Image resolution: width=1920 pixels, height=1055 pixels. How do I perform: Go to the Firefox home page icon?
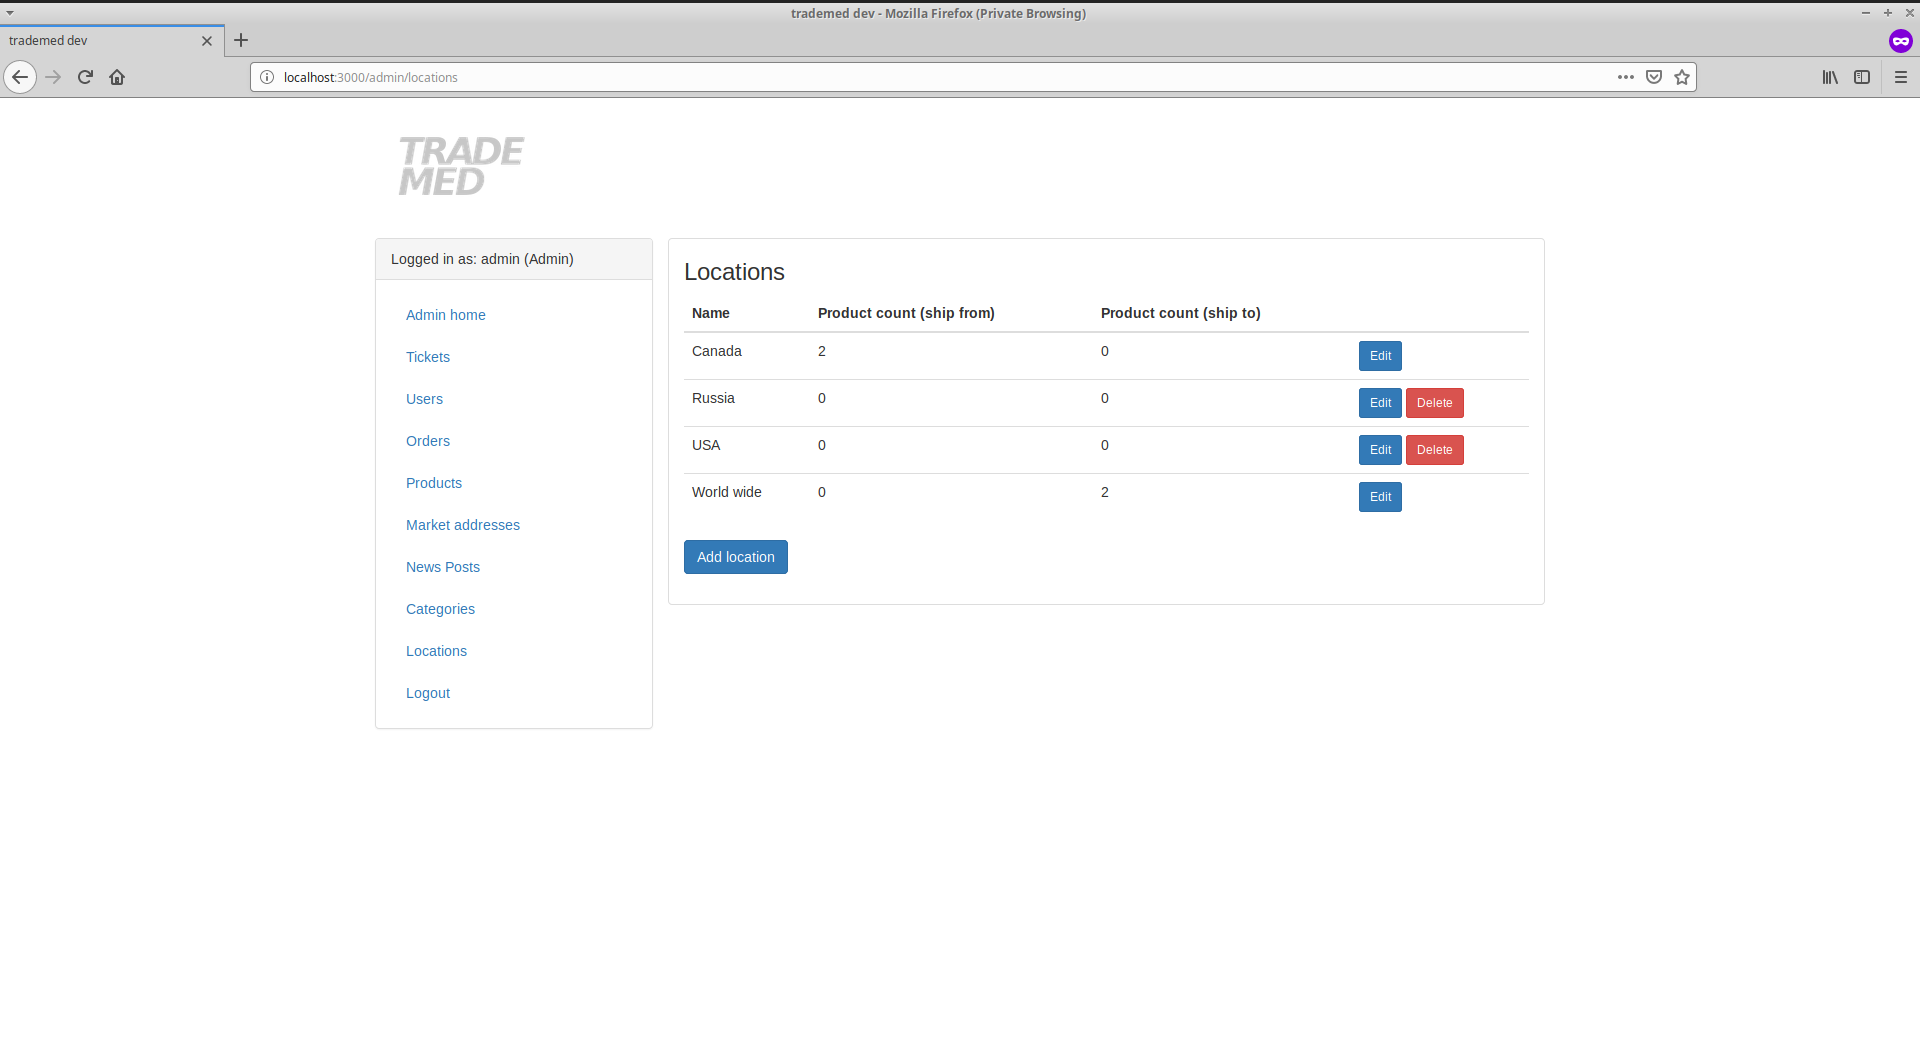pyautogui.click(x=117, y=77)
